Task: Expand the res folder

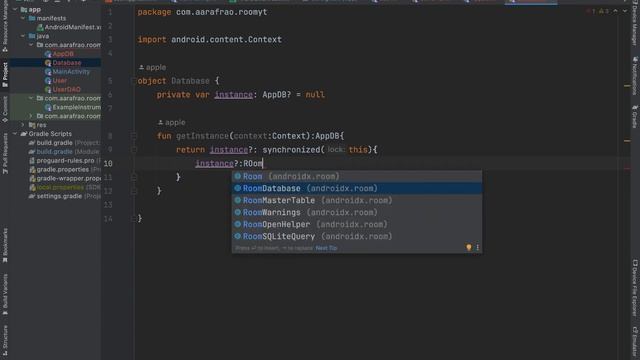Action: (23, 125)
